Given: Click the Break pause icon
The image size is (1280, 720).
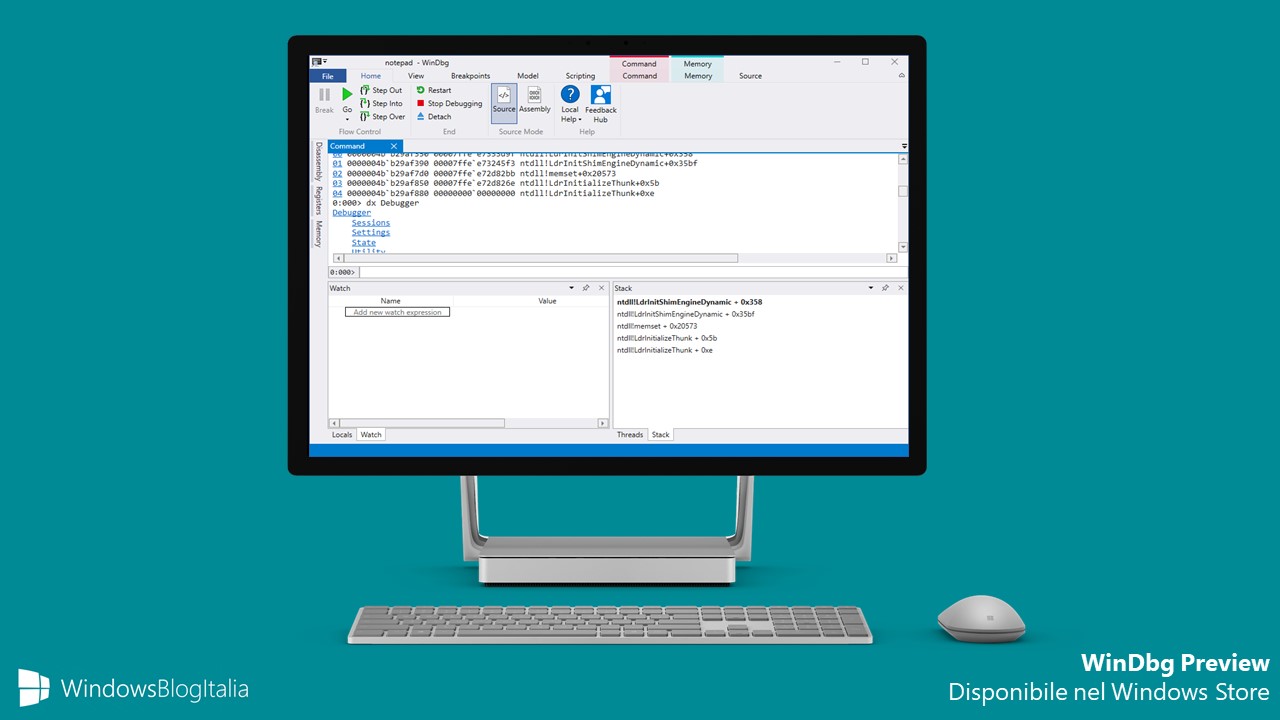Looking at the screenshot, I should click(324, 95).
